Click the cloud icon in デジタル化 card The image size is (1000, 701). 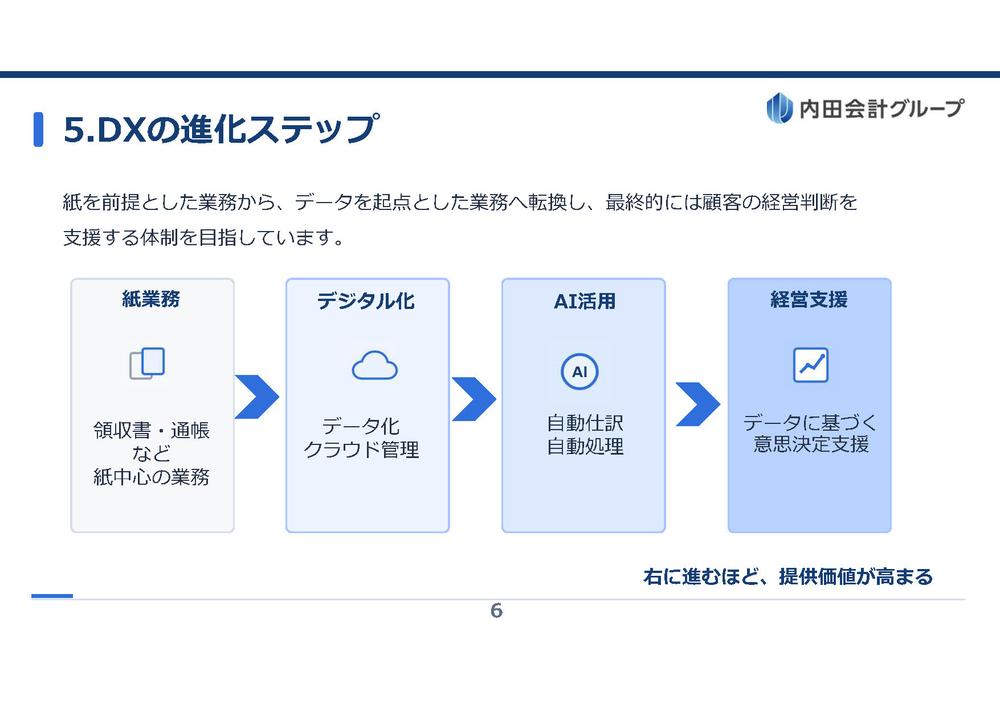click(x=375, y=365)
